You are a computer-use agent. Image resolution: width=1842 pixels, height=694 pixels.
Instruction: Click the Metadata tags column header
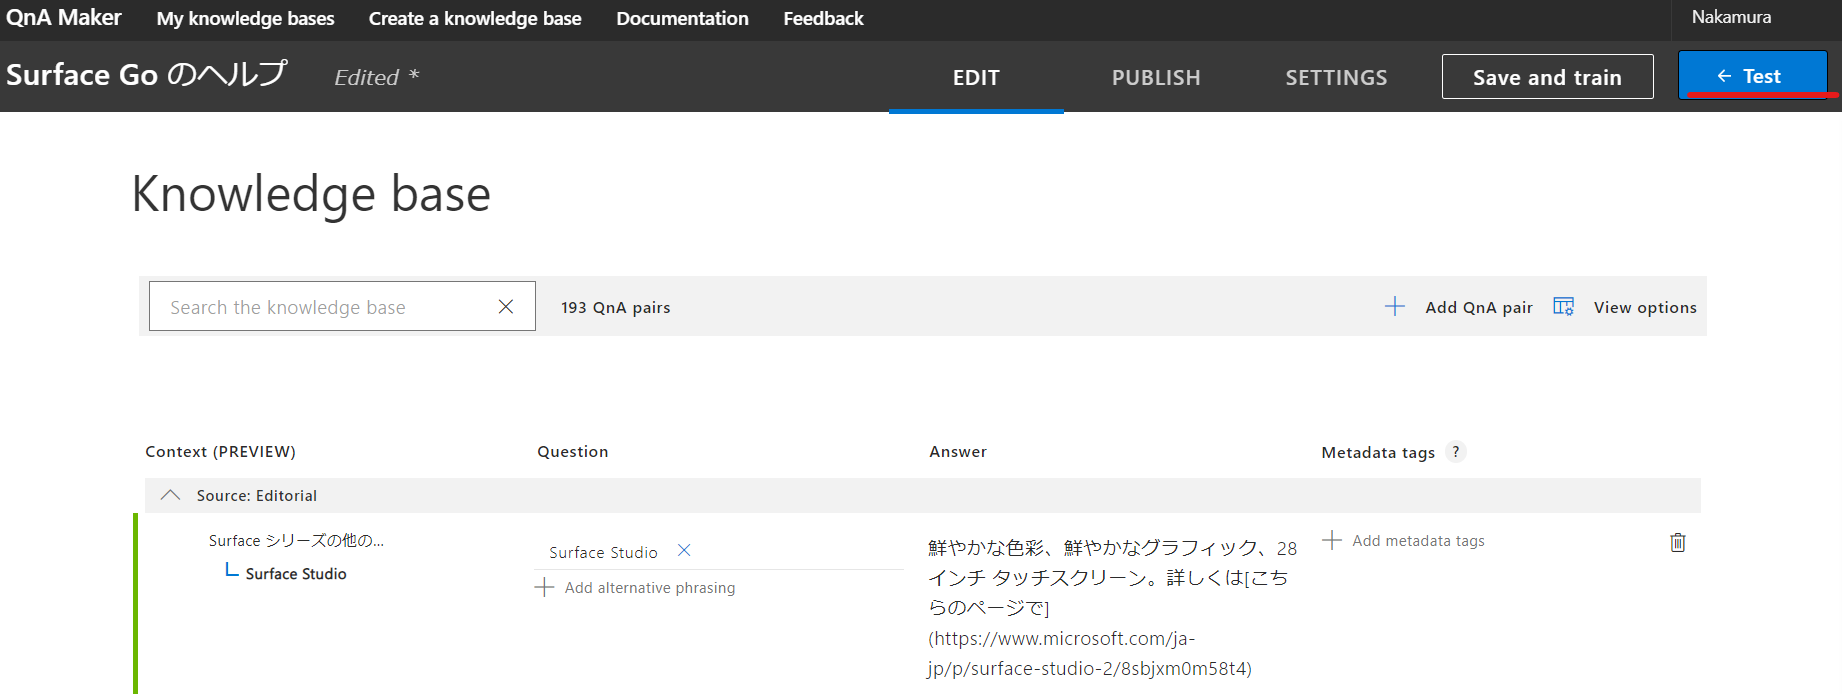[x=1378, y=453]
